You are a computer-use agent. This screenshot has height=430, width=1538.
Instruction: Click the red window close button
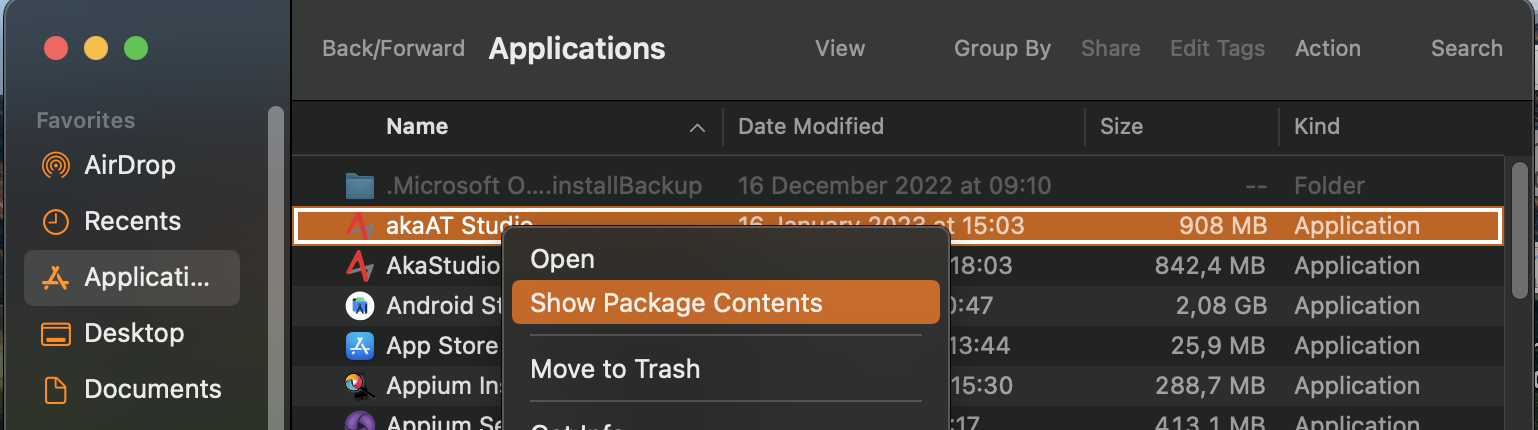pyautogui.click(x=56, y=48)
